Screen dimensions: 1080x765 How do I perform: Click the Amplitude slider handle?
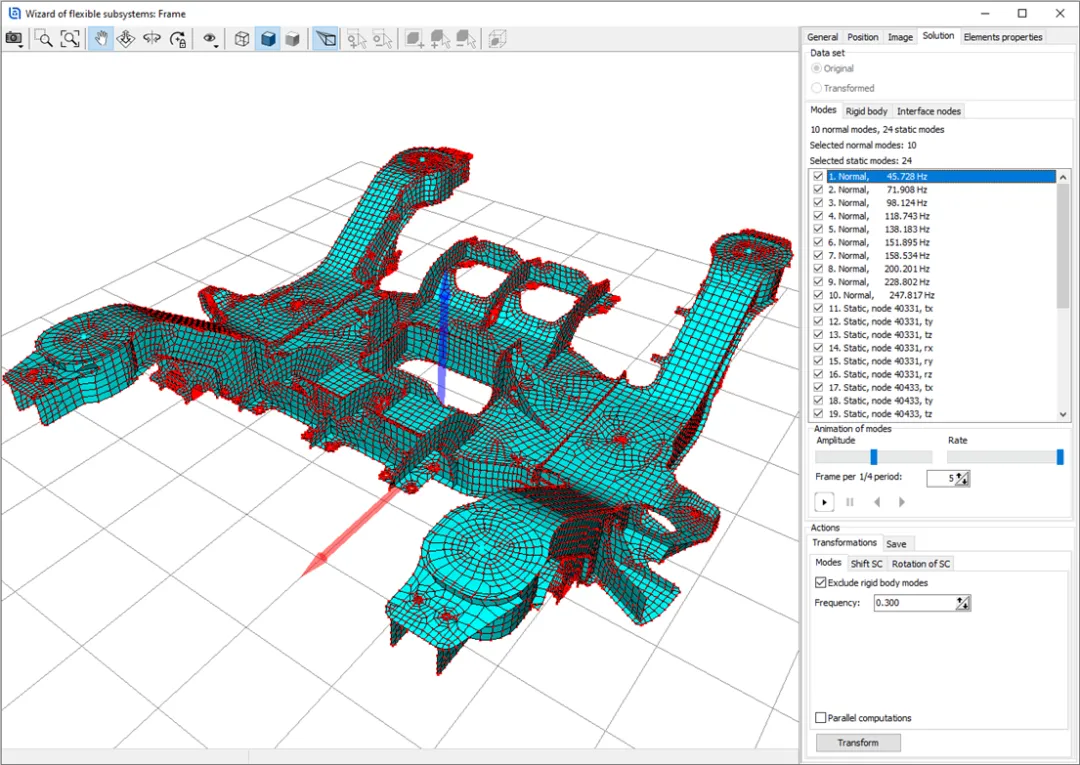[873, 457]
